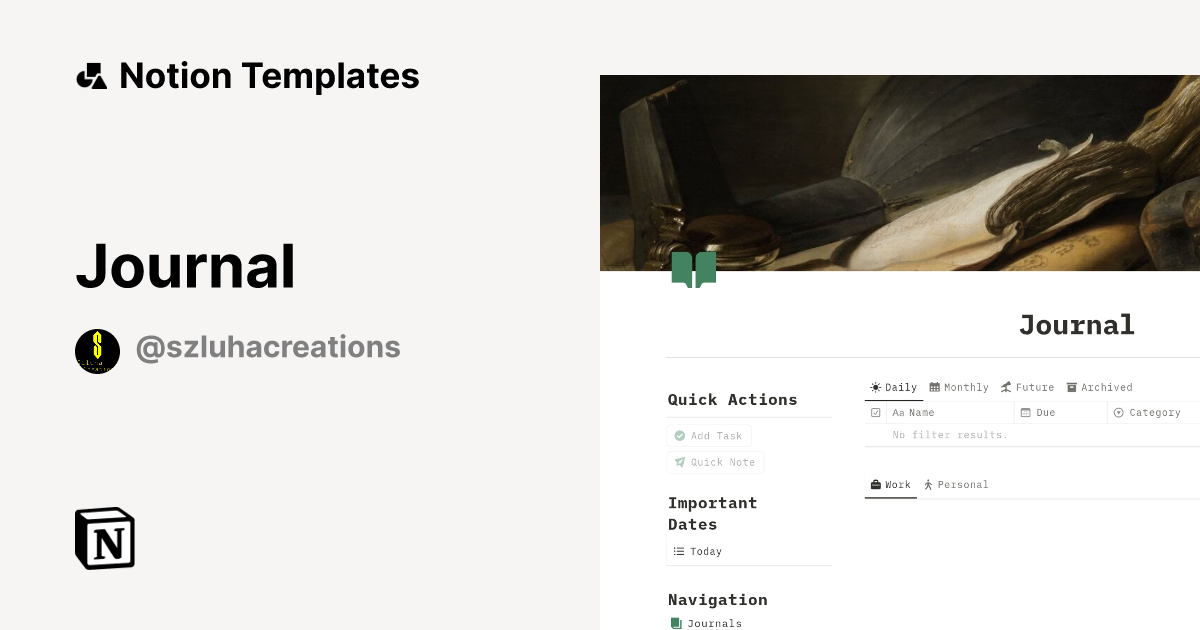
Task: Switch to the Future tab
Action: pyautogui.click(x=1027, y=387)
